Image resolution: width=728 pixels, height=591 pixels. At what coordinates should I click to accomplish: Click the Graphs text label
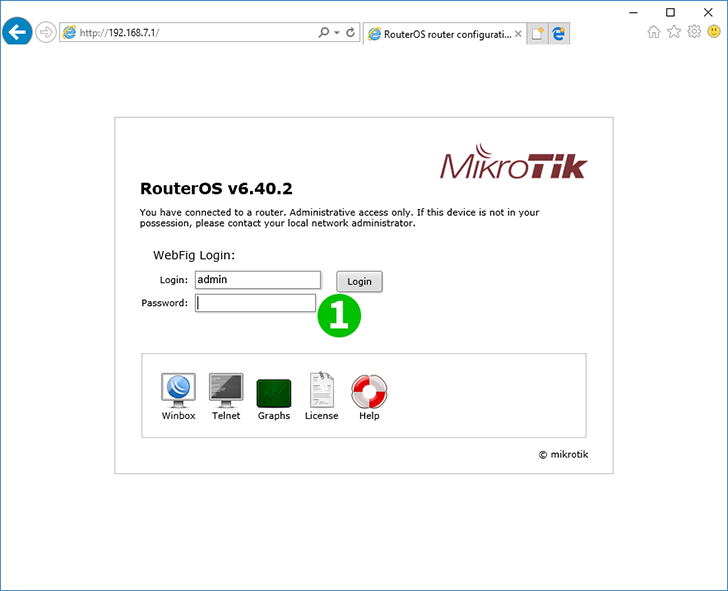click(274, 416)
